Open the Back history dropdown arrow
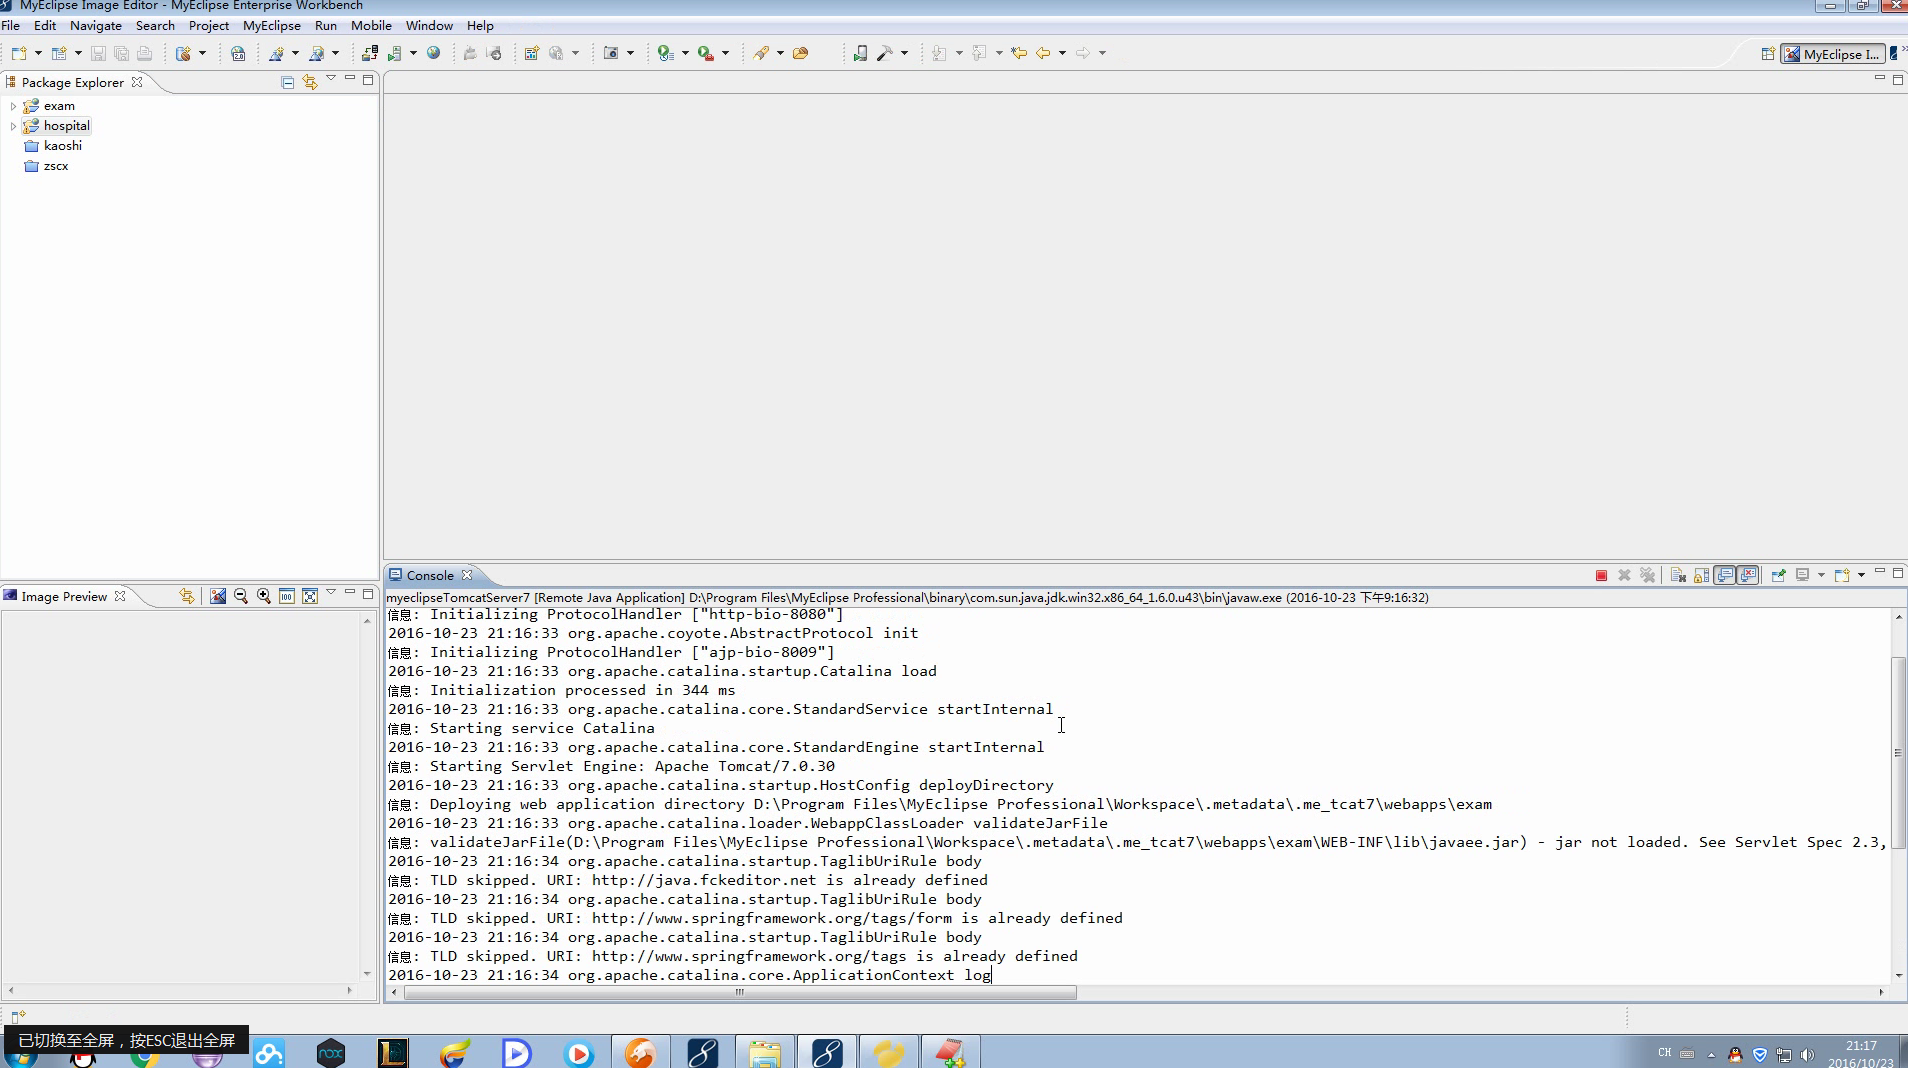This screenshot has width=1908, height=1068. click(1062, 53)
